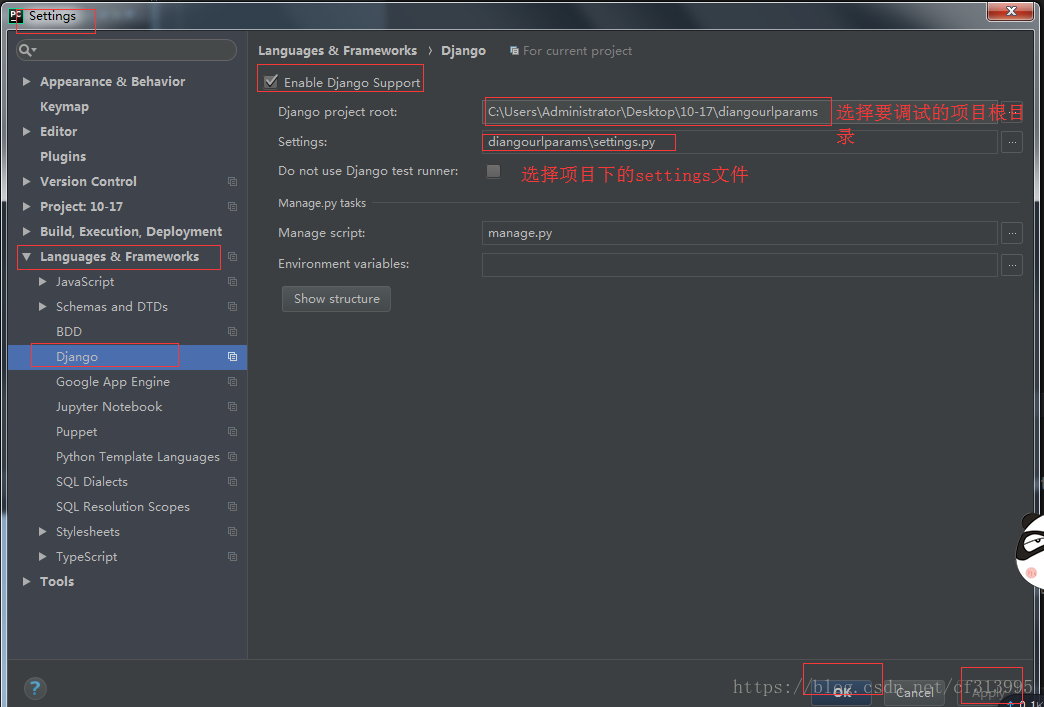This screenshot has width=1044, height=707.
Task: Click the help question mark icon
Action: point(35,688)
